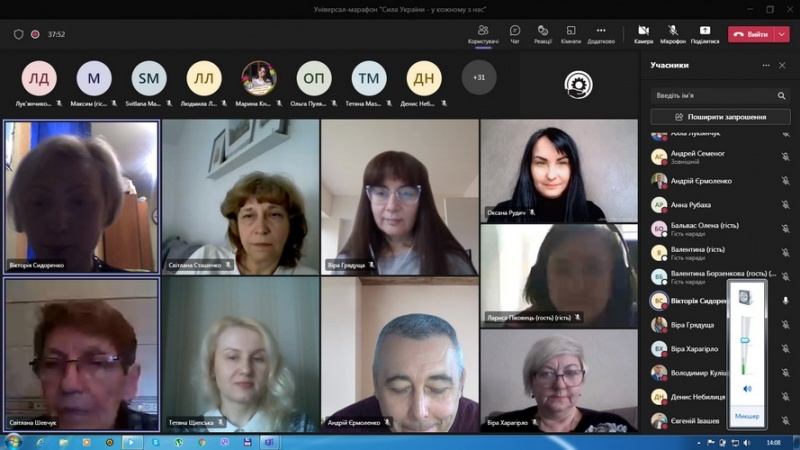This screenshot has height=450, width=800.
Task: Toggle the Камера (Camera) on
Action: (x=643, y=34)
